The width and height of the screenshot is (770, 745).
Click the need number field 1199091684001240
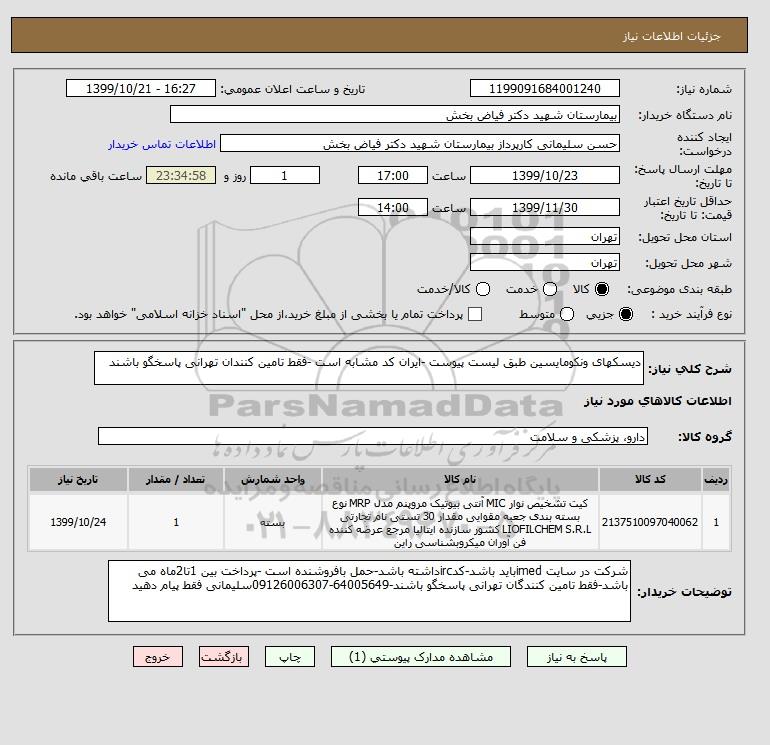[x=545, y=89]
